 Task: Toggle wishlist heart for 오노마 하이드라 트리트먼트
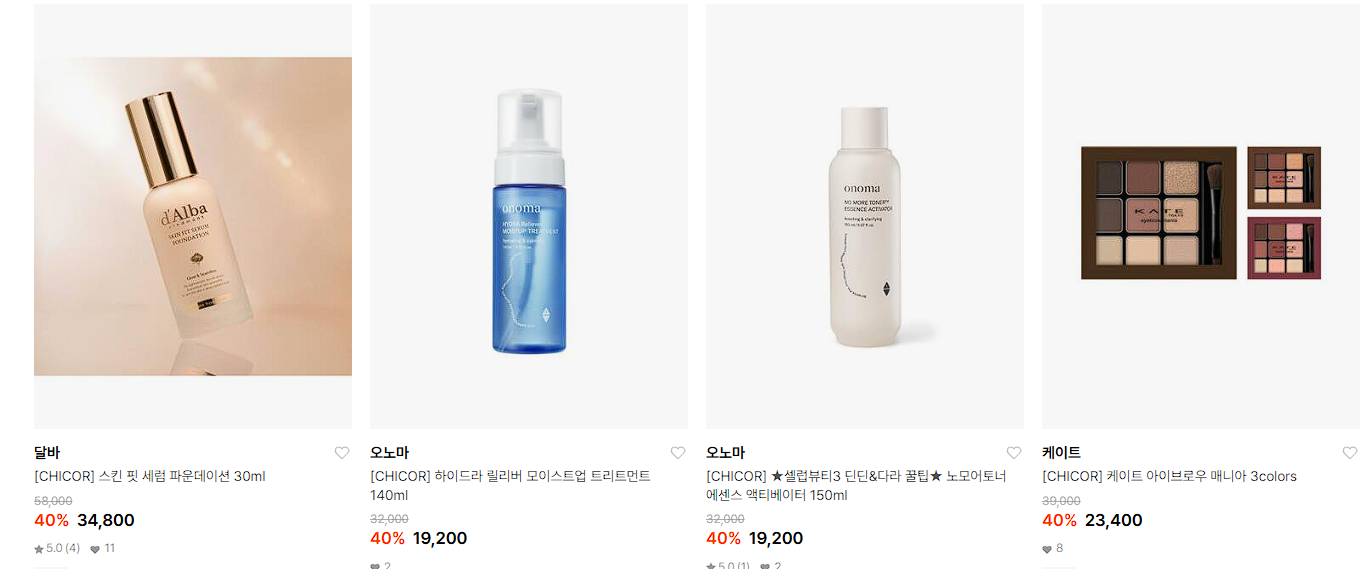[678, 453]
